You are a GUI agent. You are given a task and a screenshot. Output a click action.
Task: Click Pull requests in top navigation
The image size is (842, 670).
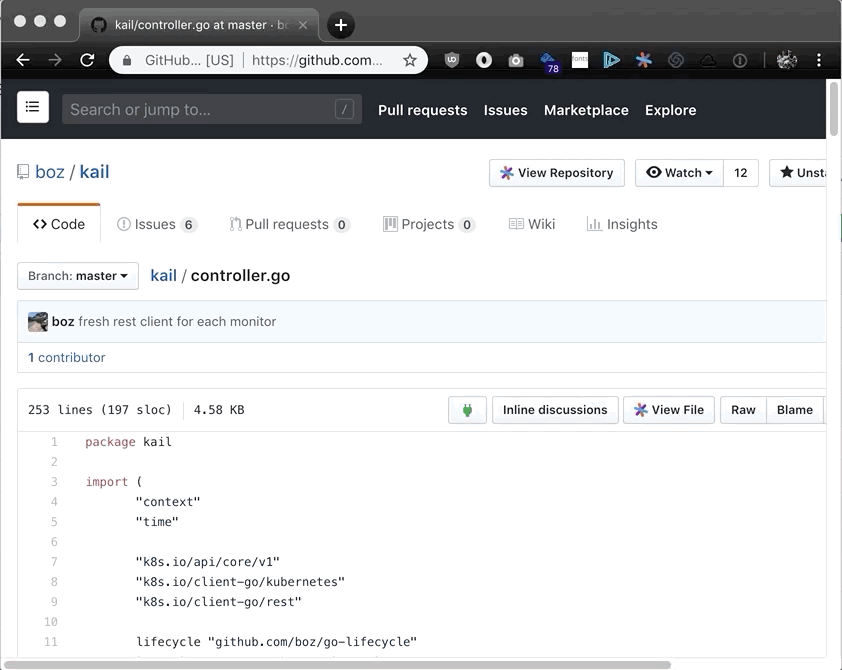click(423, 110)
